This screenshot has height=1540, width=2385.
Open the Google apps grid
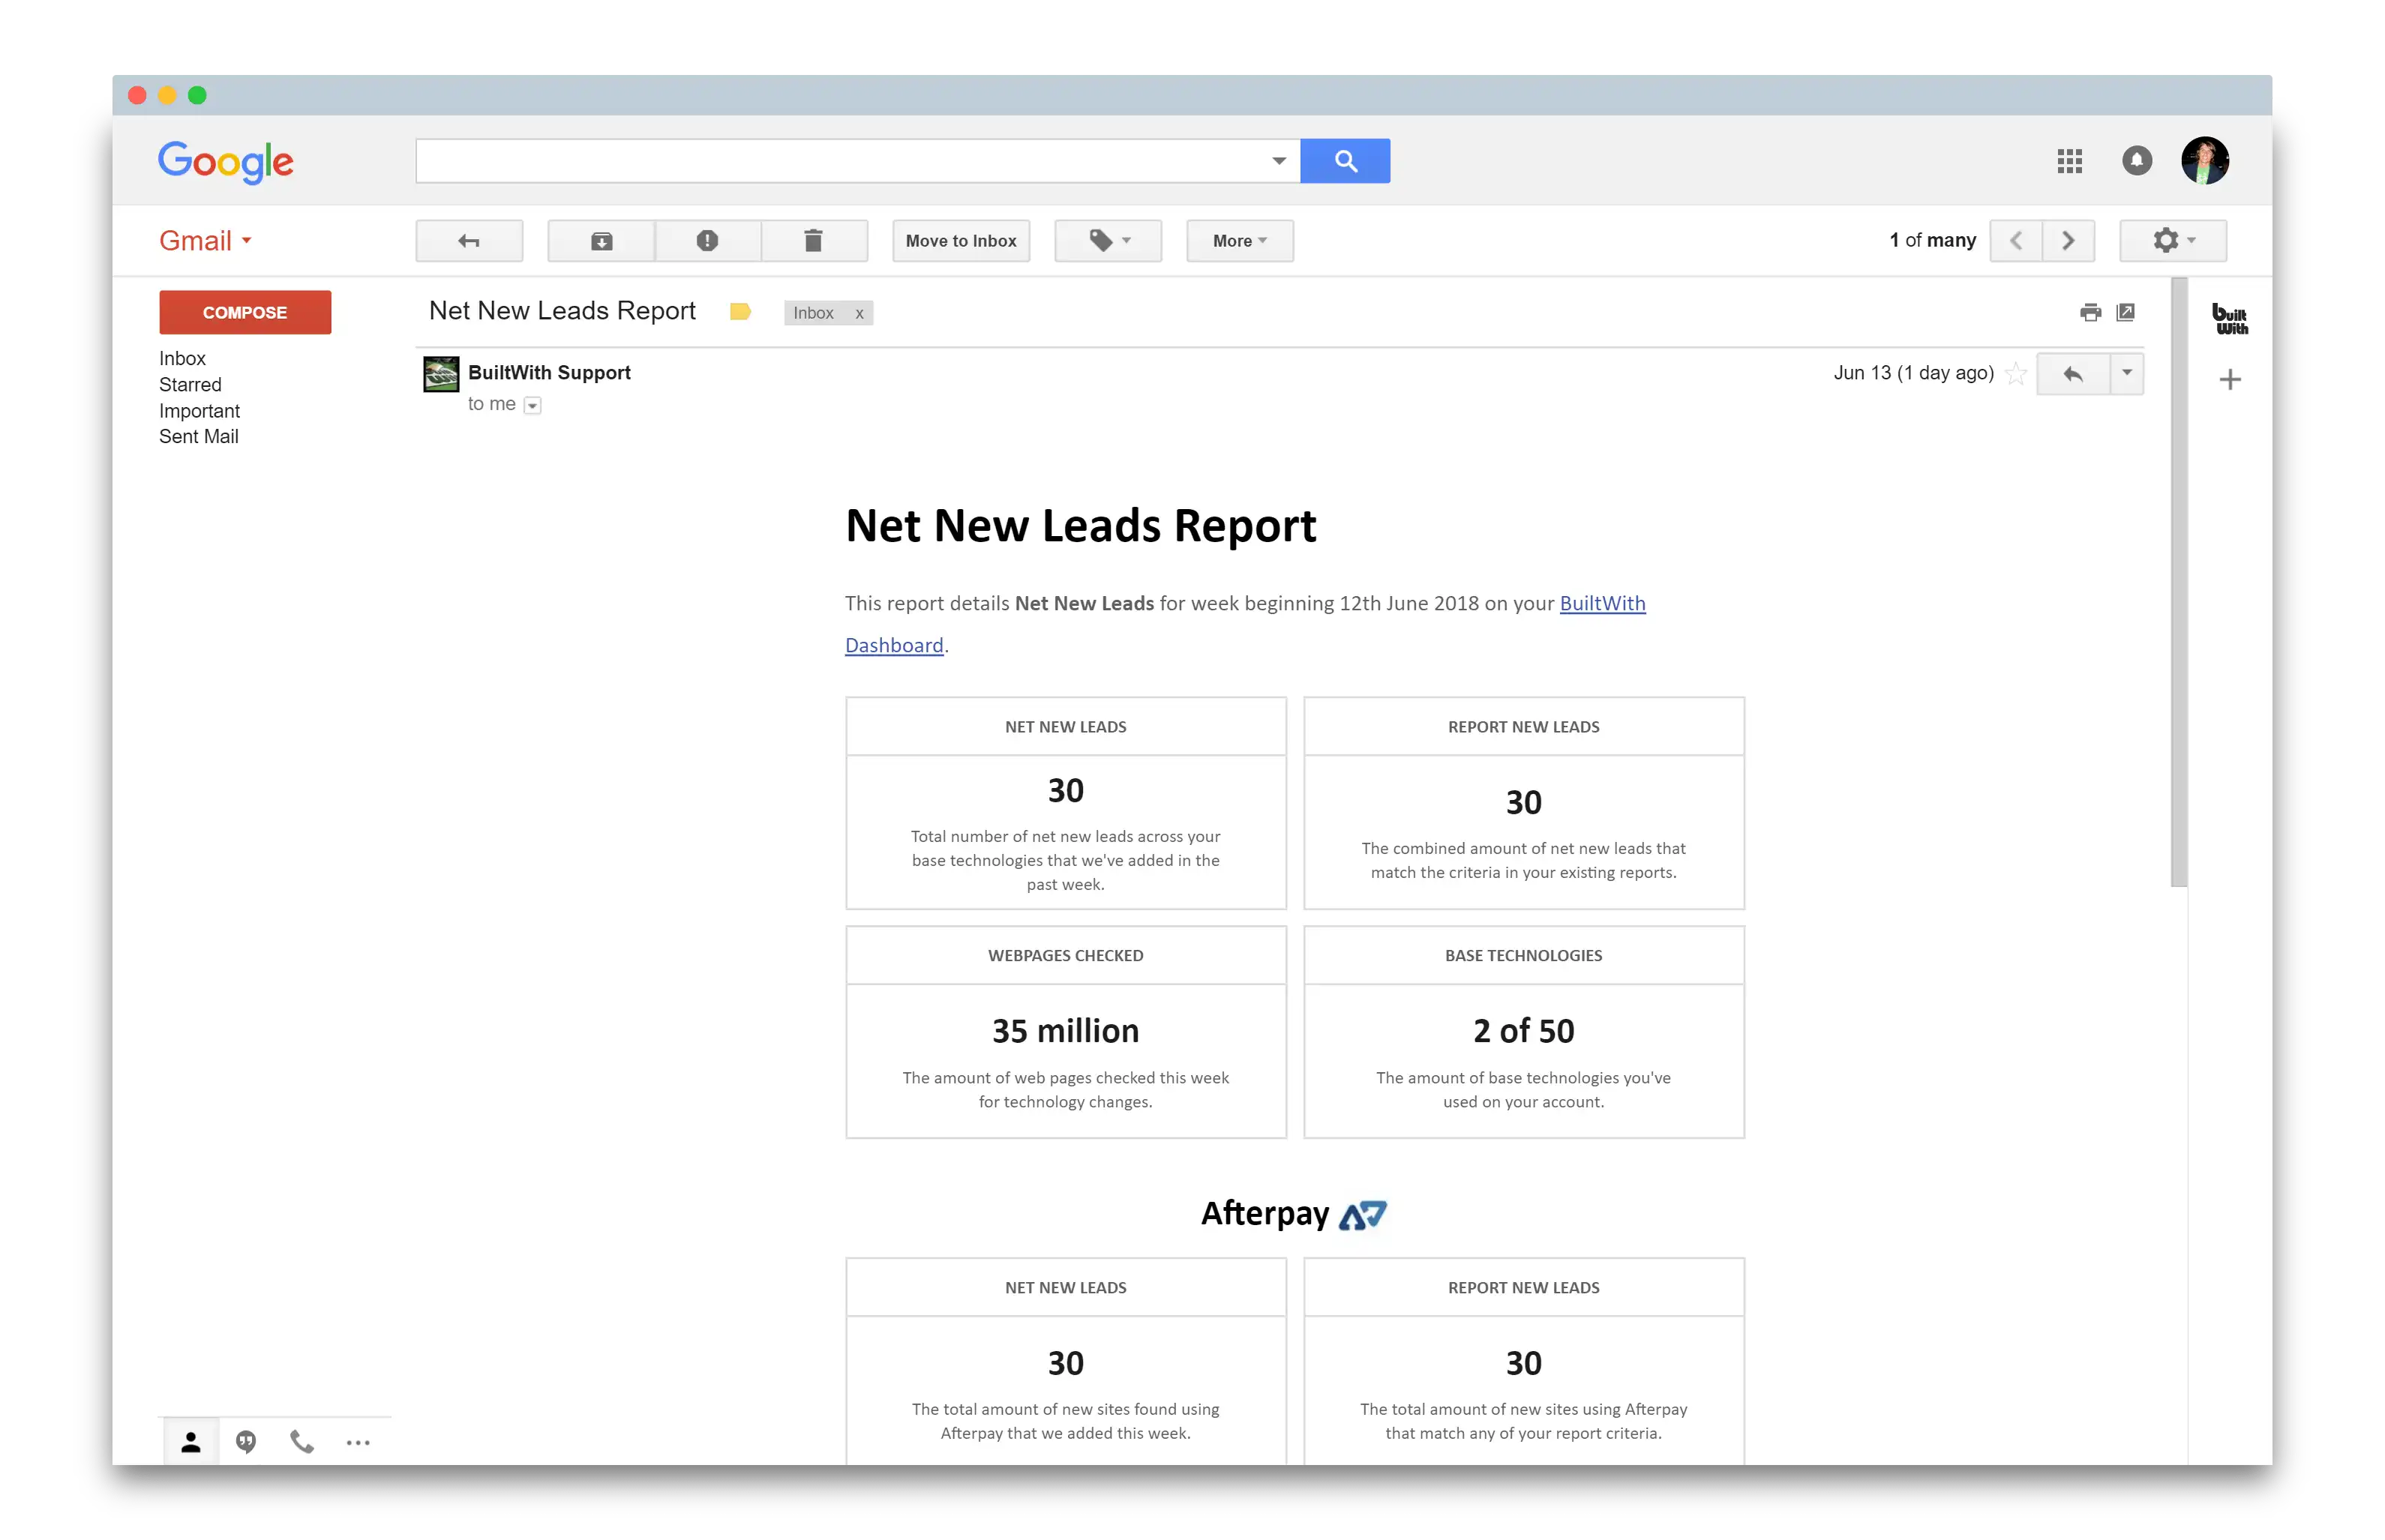pos(2069,161)
